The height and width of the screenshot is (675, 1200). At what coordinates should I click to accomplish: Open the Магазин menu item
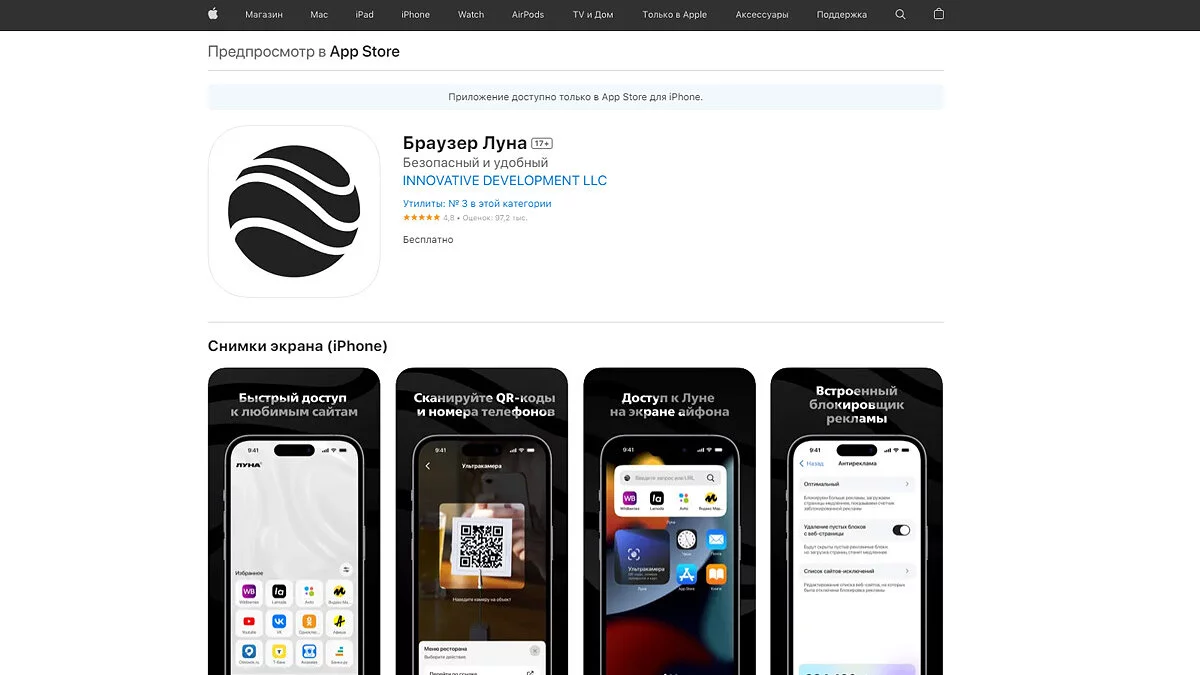point(264,15)
